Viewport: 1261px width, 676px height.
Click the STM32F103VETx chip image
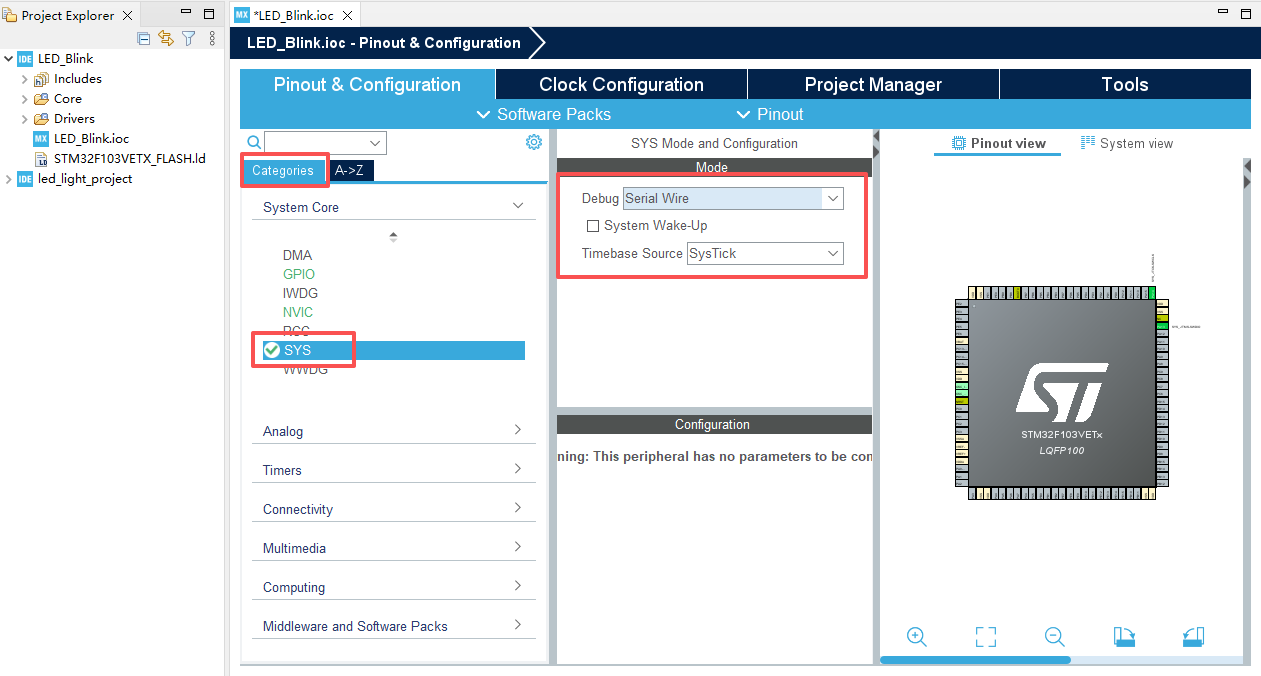coord(1061,394)
